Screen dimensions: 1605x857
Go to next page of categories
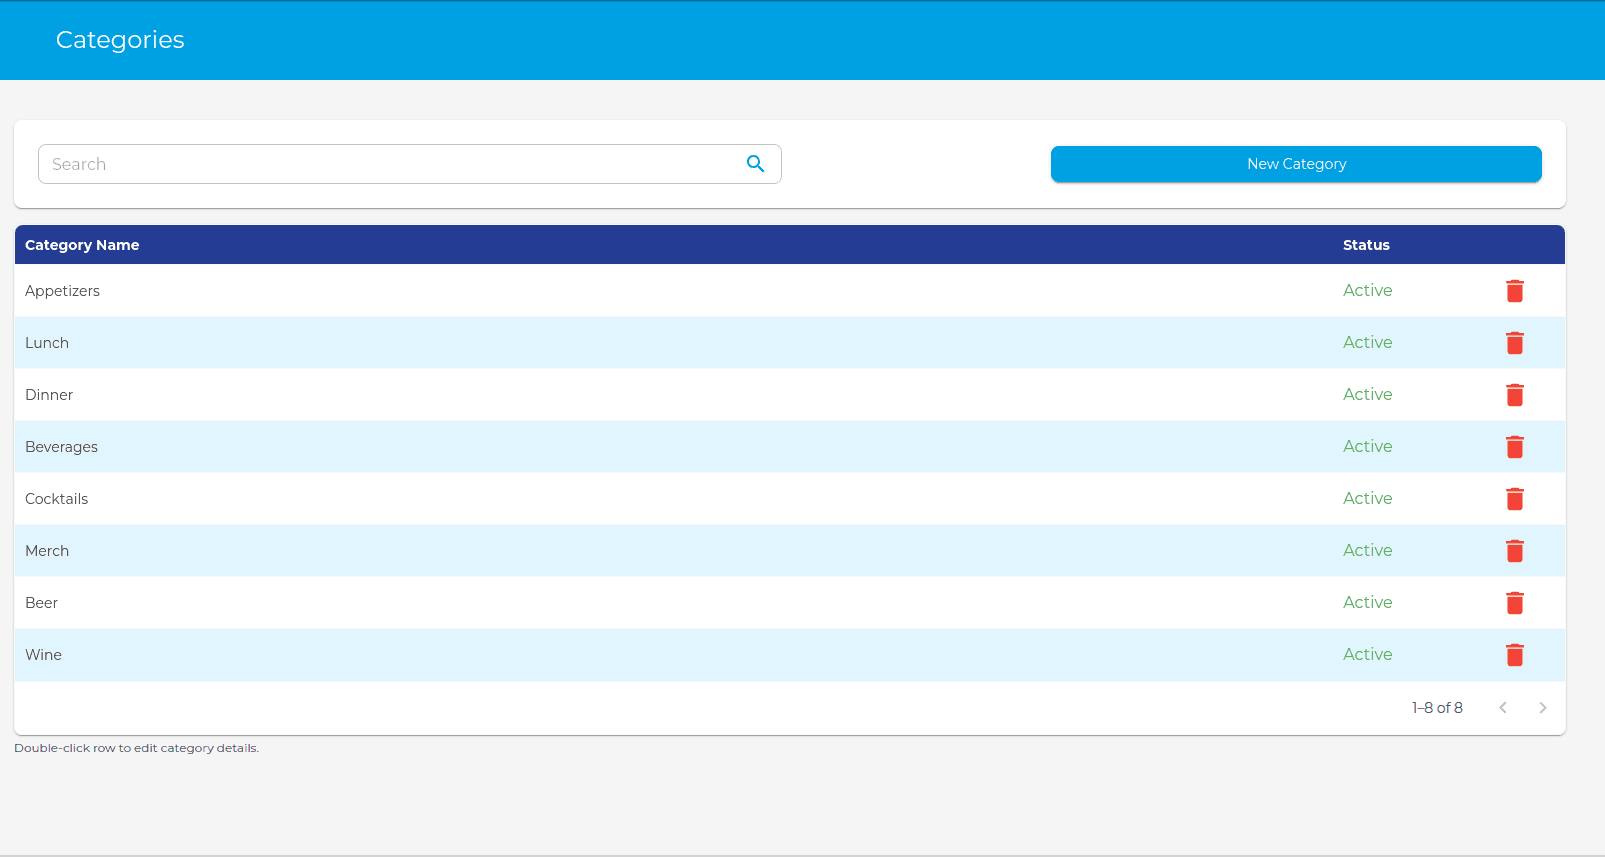point(1542,708)
